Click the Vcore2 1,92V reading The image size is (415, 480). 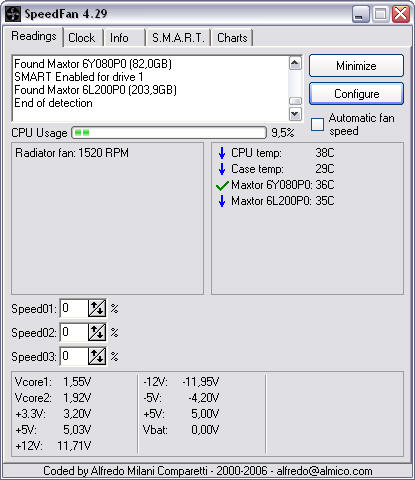point(53,398)
